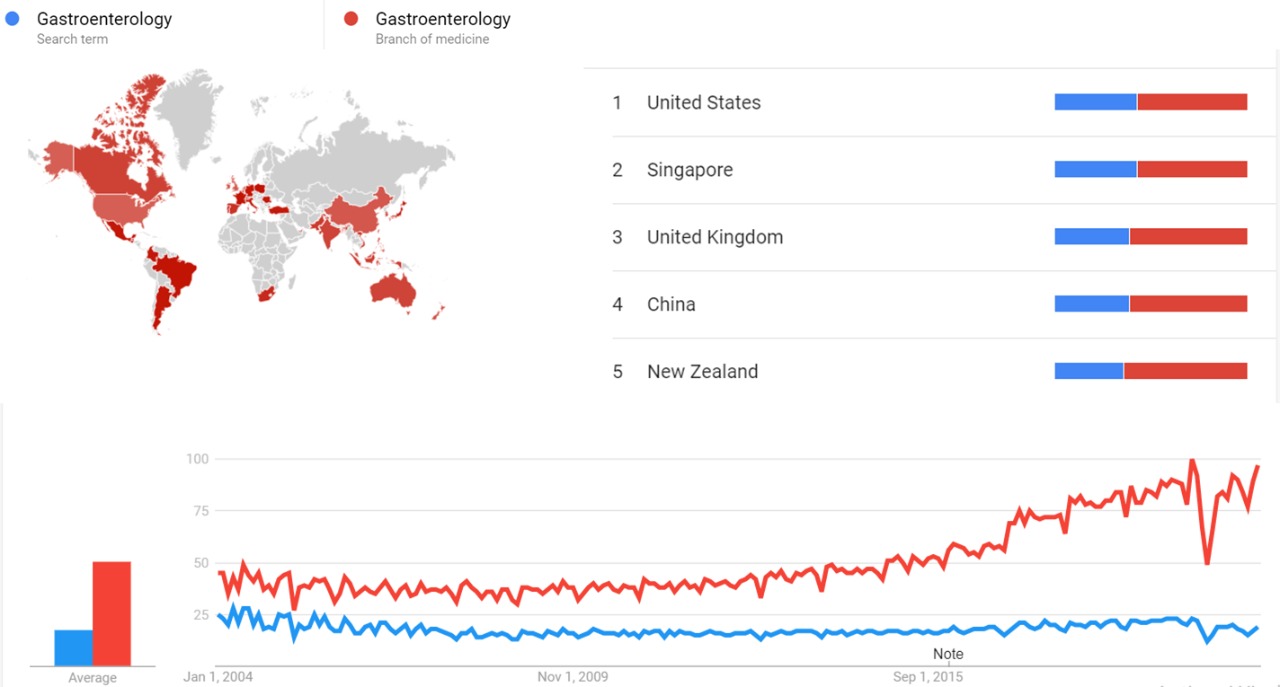Open United States in the region ranking
The image size is (1280, 687).
click(703, 102)
